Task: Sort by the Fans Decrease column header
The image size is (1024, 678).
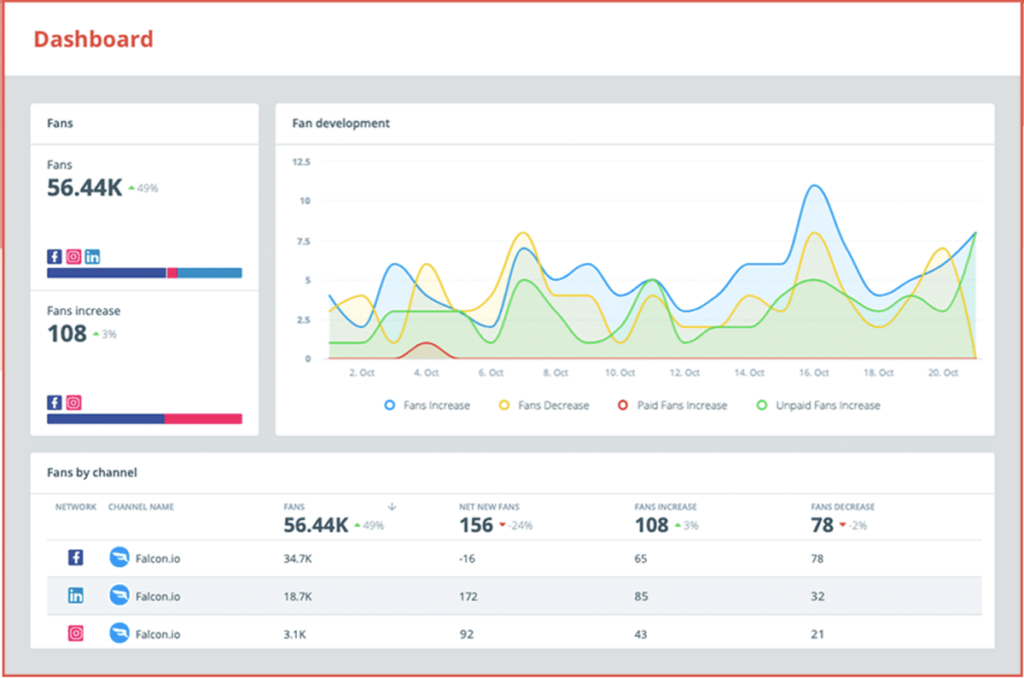Action: (x=842, y=507)
